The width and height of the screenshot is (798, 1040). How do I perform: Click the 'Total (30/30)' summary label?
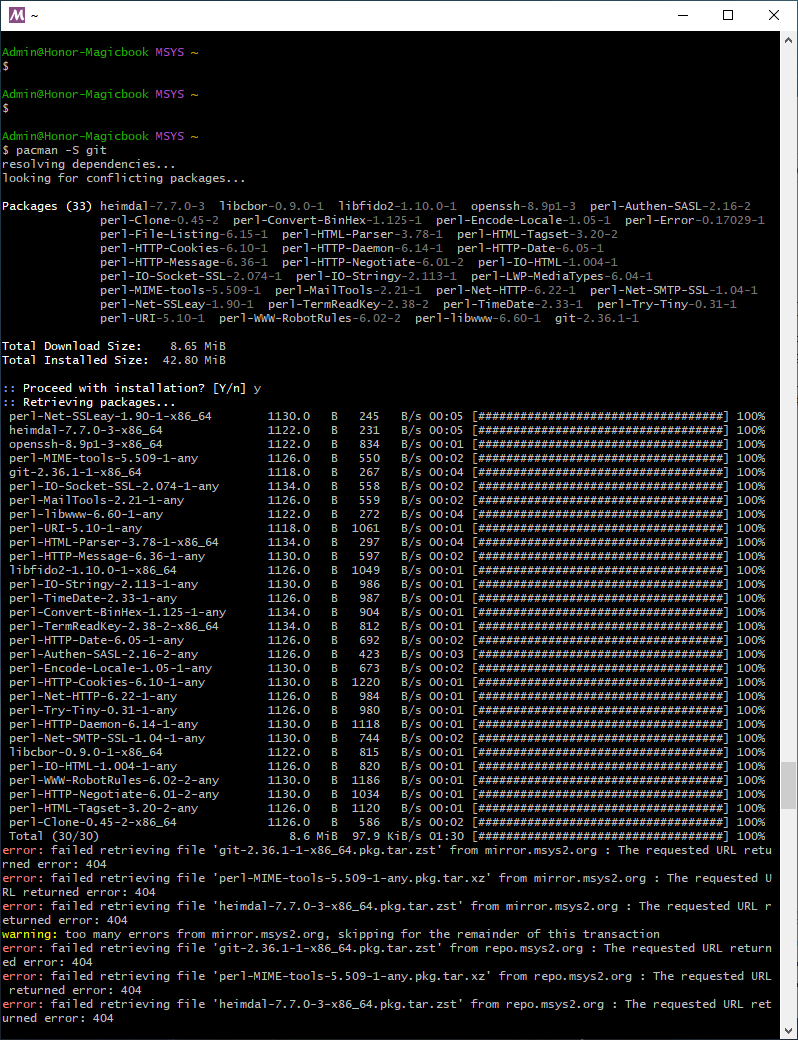[x=54, y=836]
